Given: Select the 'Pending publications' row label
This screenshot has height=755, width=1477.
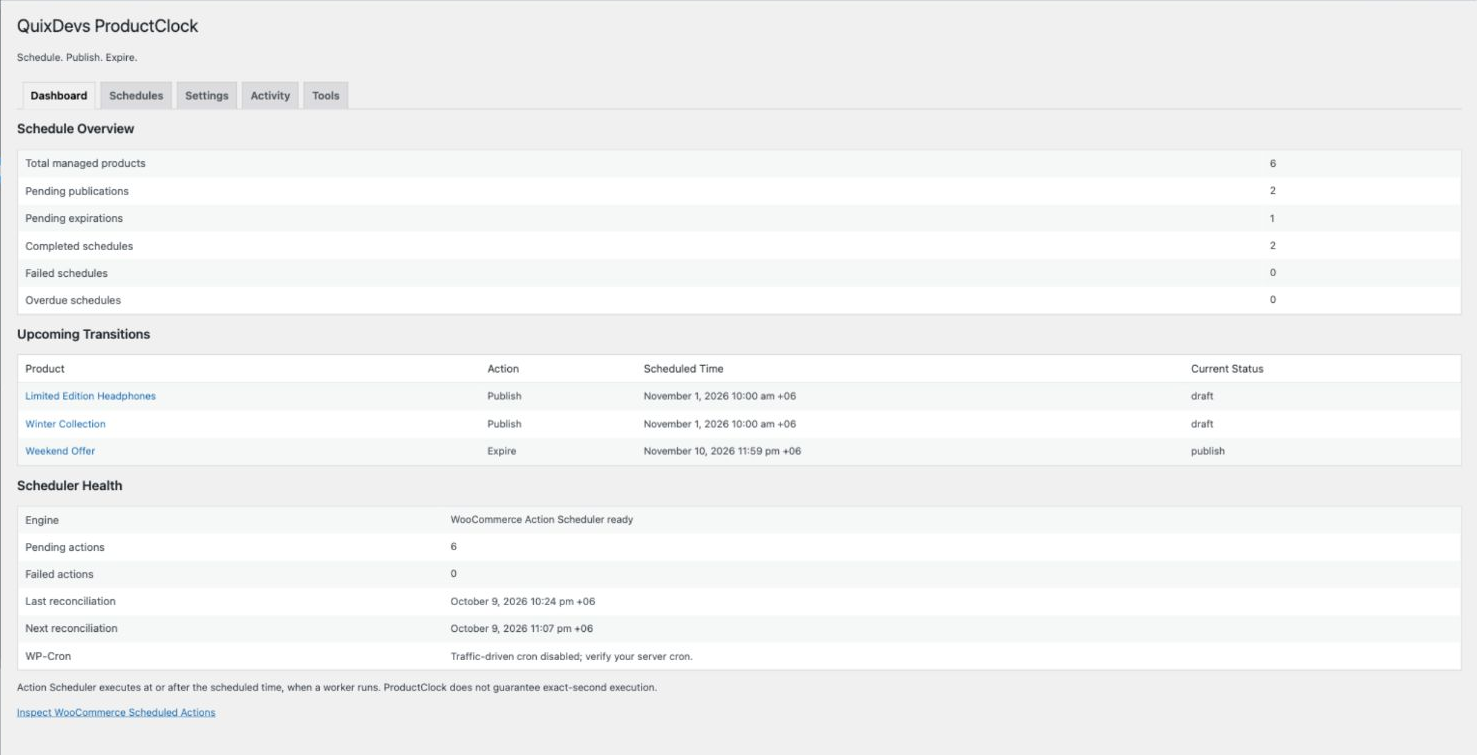Looking at the screenshot, I should [77, 191].
